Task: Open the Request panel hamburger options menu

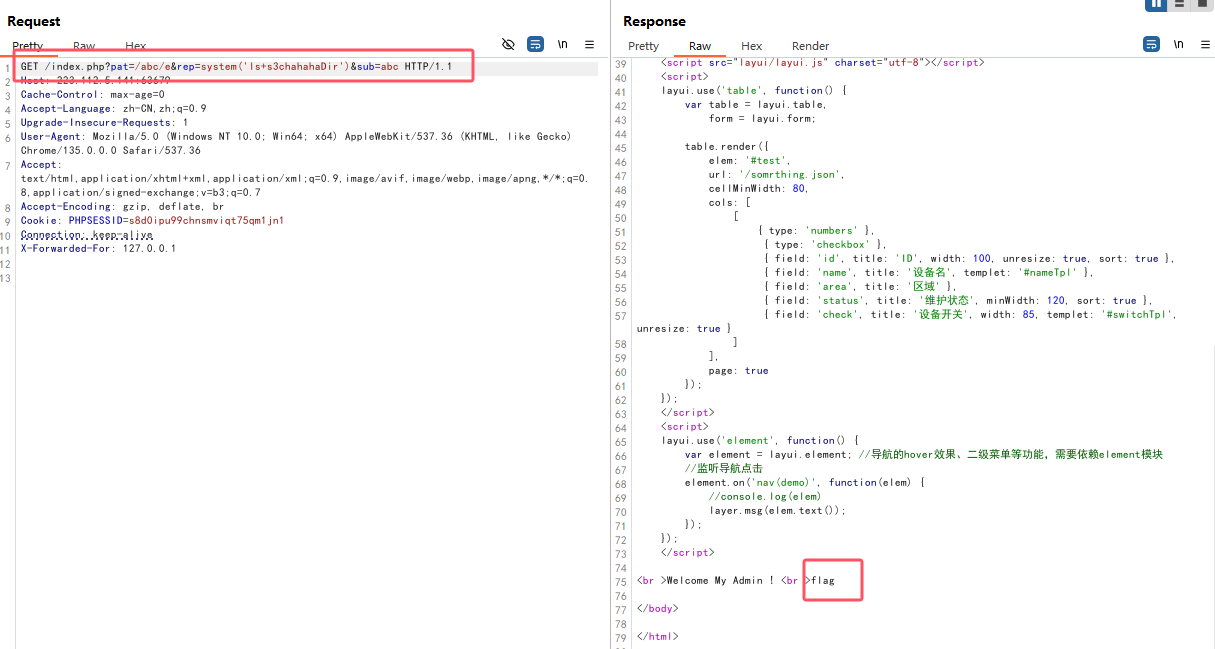Action: [590, 44]
